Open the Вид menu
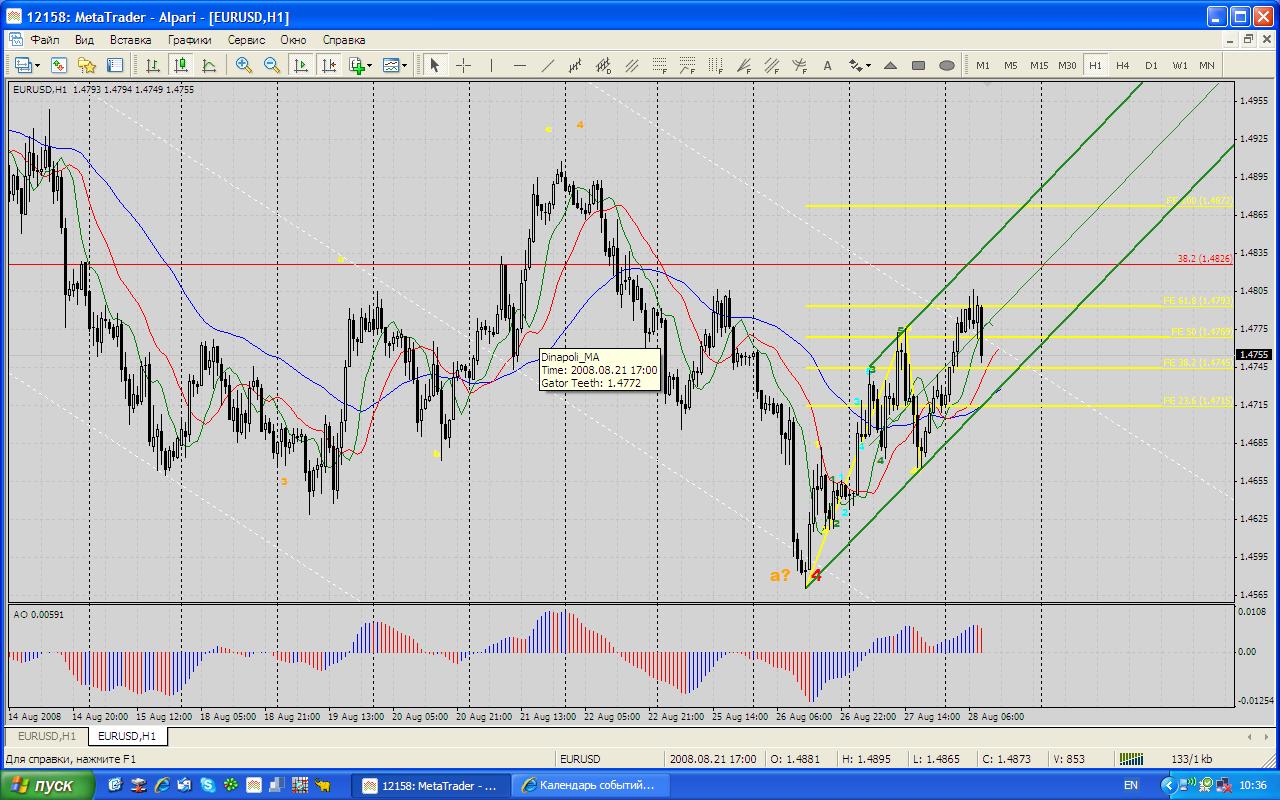The image size is (1280, 800). [84, 40]
